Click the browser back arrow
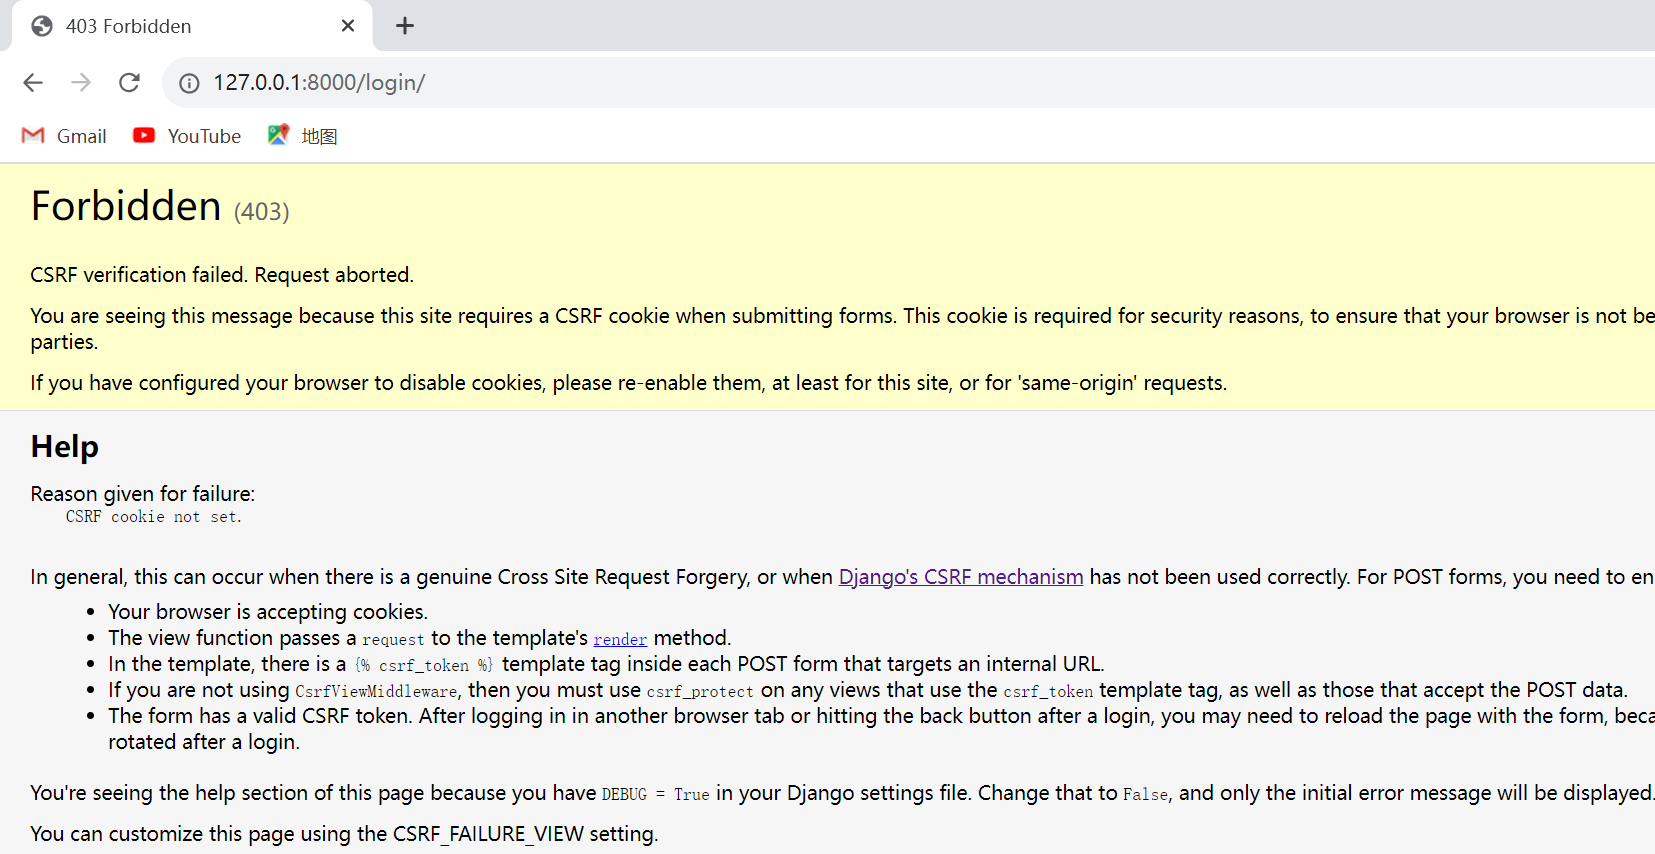Image resolution: width=1655 pixels, height=854 pixels. 33,83
